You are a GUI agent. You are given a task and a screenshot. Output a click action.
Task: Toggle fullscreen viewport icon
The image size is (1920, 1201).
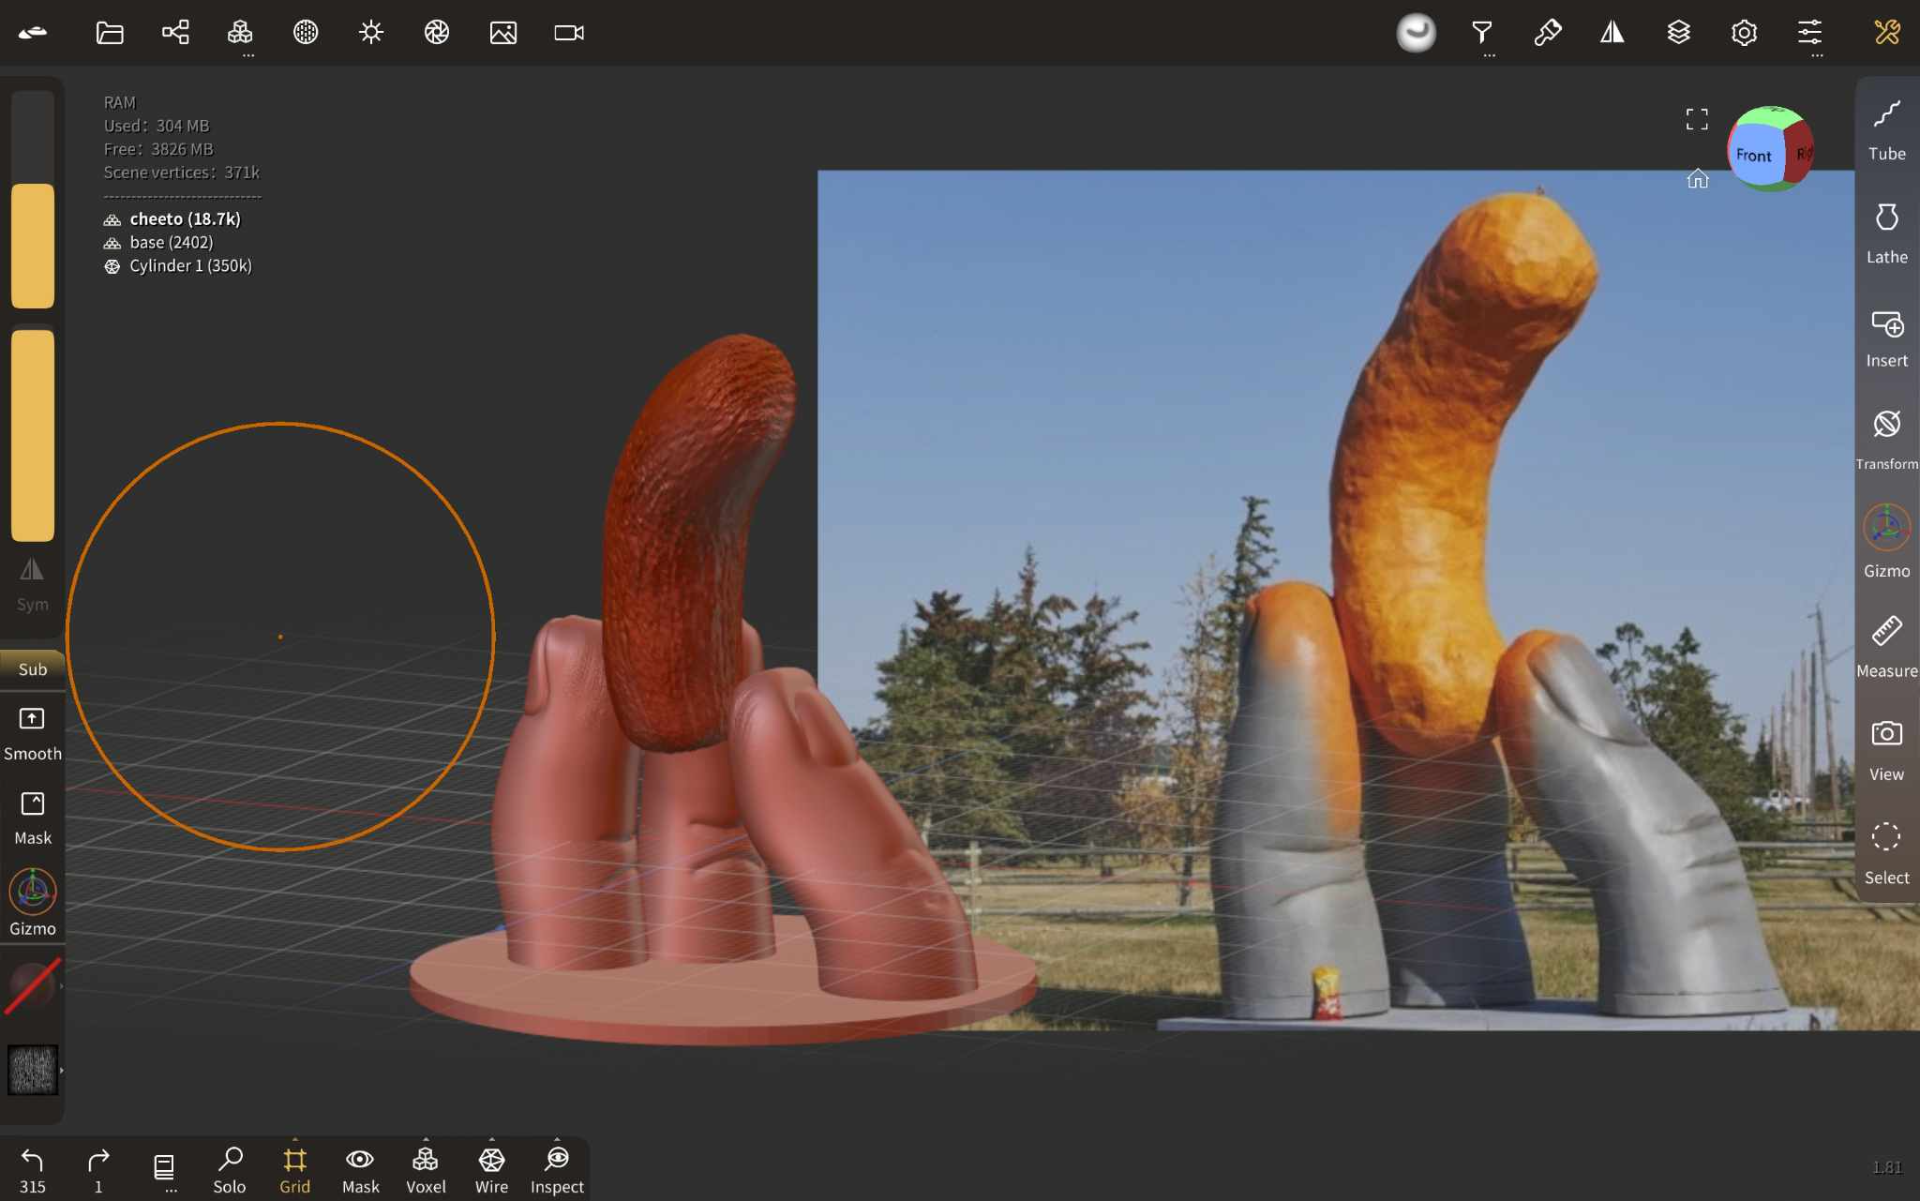[1697, 120]
